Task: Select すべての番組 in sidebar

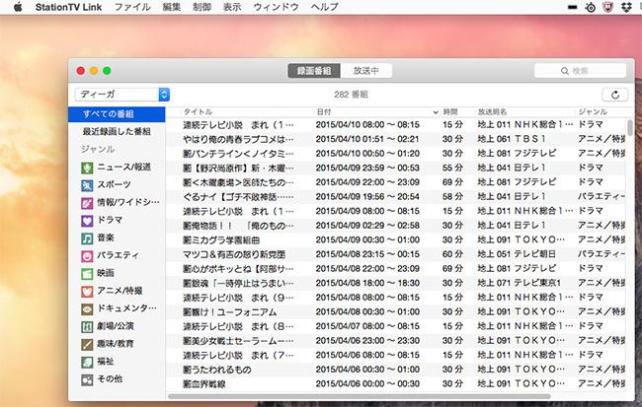Action: pyautogui.click(x=117, y=114)
